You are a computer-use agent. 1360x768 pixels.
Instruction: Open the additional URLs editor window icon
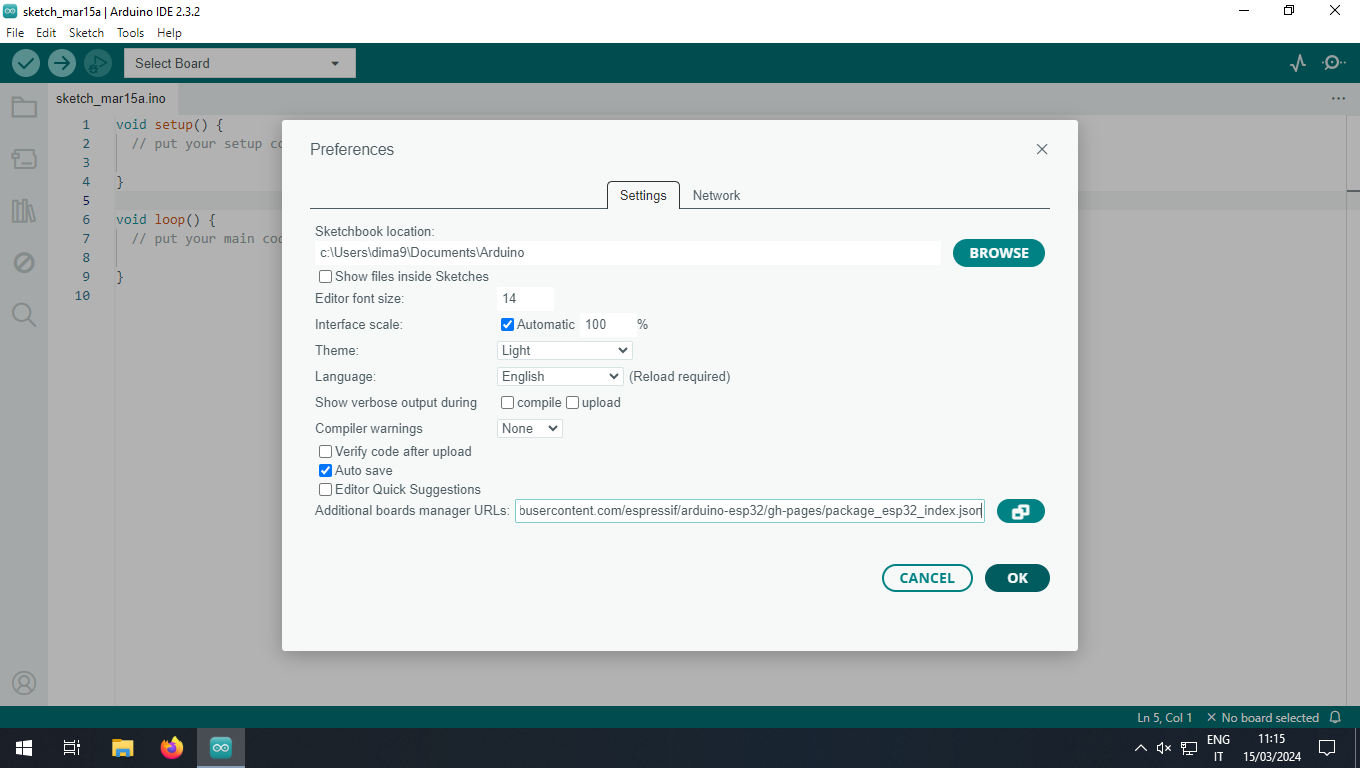[1020, 511]
